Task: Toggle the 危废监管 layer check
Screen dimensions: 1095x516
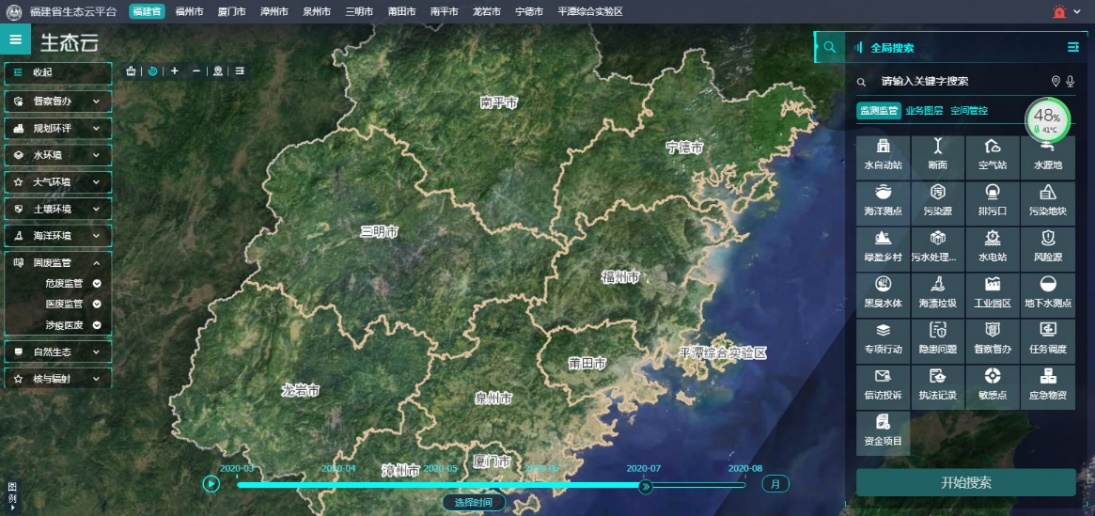Action: click(97, 283)
